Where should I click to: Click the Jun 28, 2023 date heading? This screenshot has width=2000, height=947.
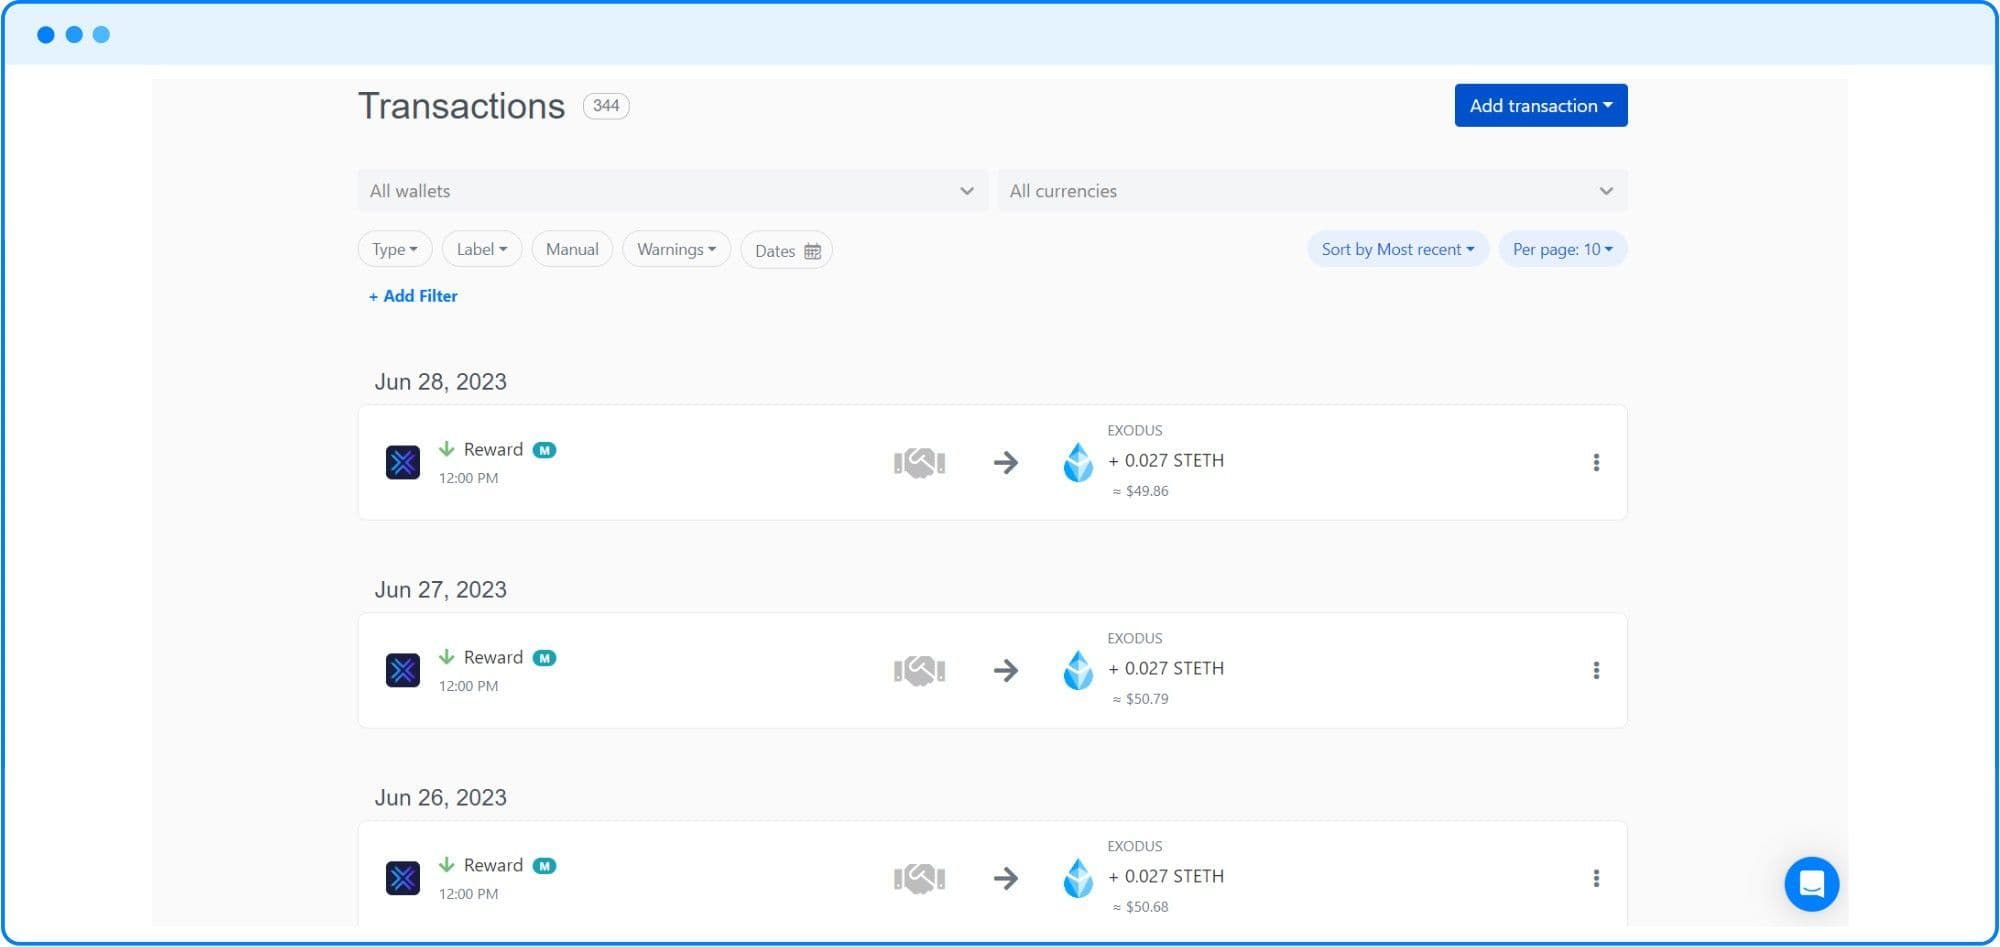[441, 382]
